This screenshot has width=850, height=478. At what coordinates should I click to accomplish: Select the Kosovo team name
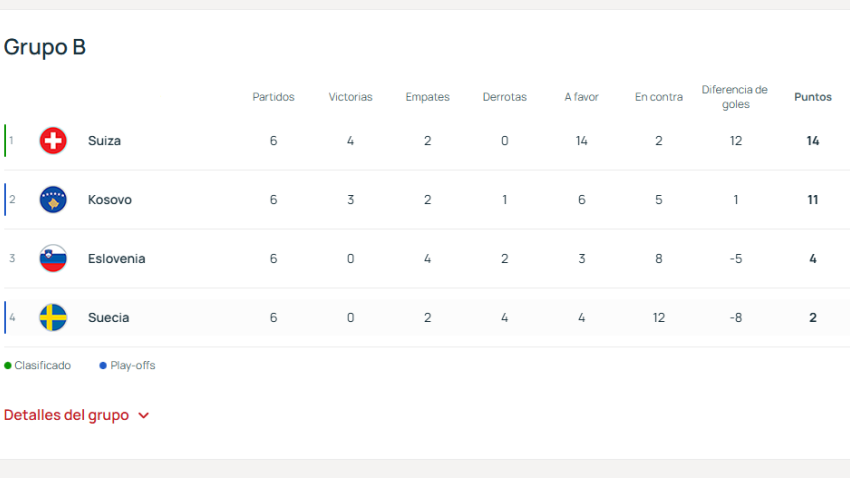tap(110, 200)
